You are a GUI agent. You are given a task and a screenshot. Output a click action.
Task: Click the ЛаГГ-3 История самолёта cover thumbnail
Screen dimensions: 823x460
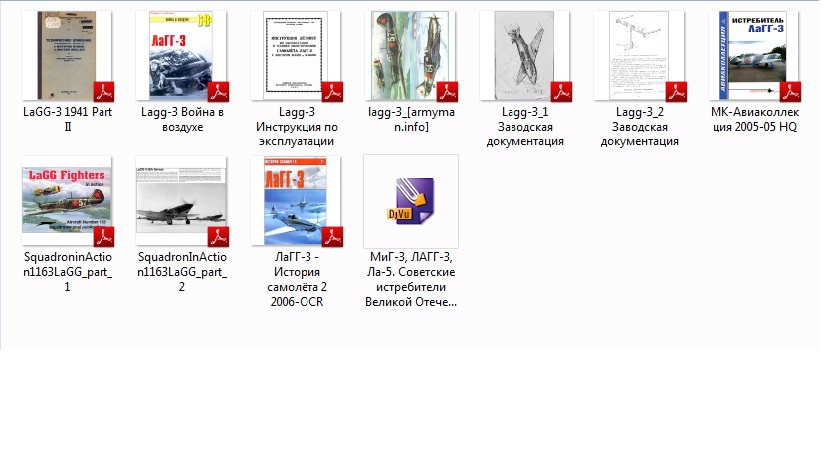pos(296,200)
